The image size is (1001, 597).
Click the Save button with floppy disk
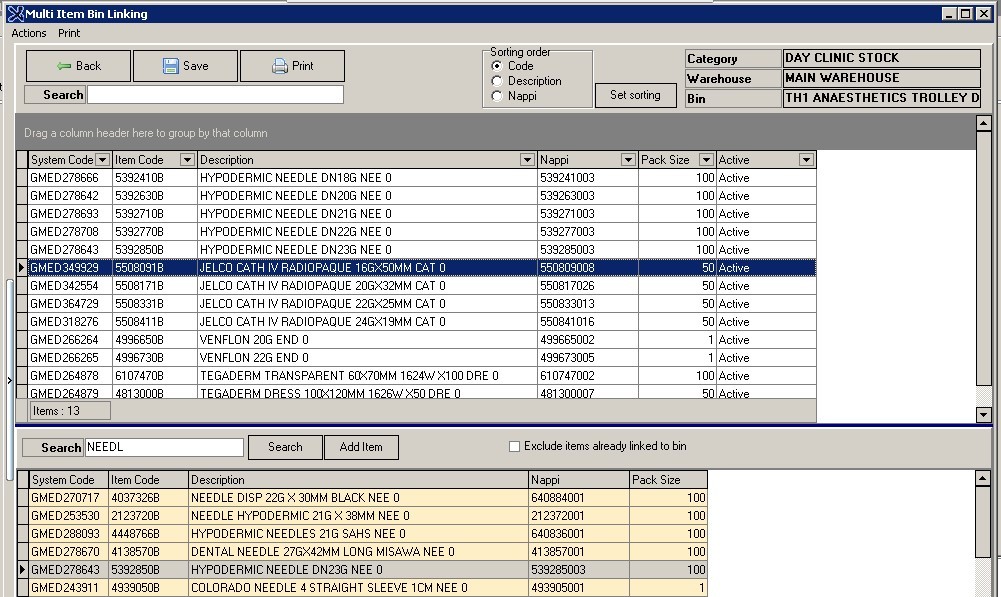[x=185, y=66]
